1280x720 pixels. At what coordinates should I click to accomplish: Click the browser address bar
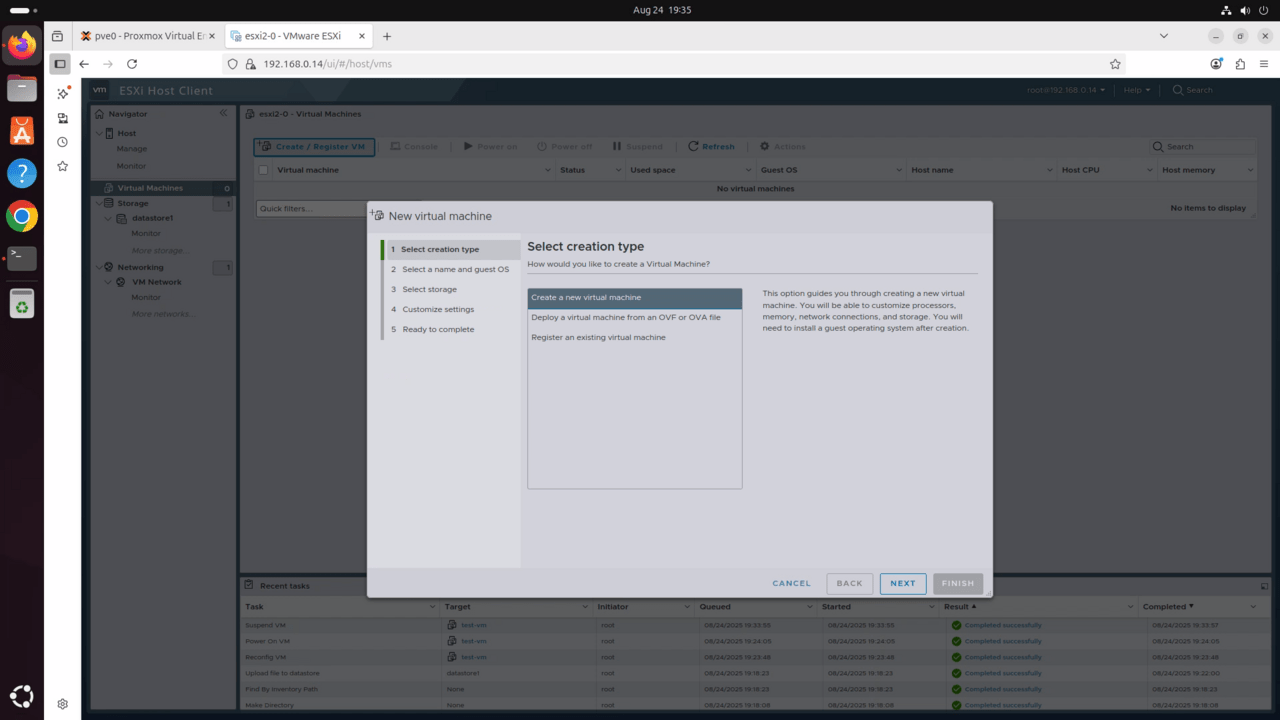click(675, 64)
